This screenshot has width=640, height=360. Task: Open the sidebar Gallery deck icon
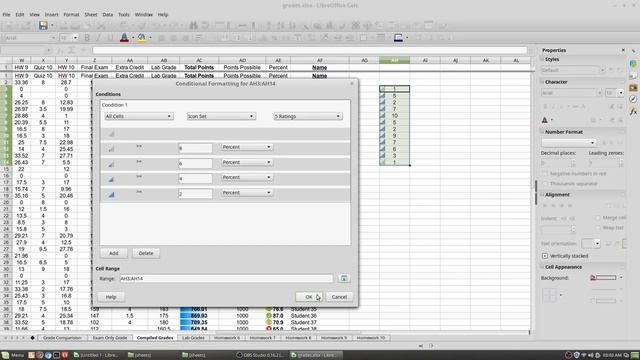point(633,88)
